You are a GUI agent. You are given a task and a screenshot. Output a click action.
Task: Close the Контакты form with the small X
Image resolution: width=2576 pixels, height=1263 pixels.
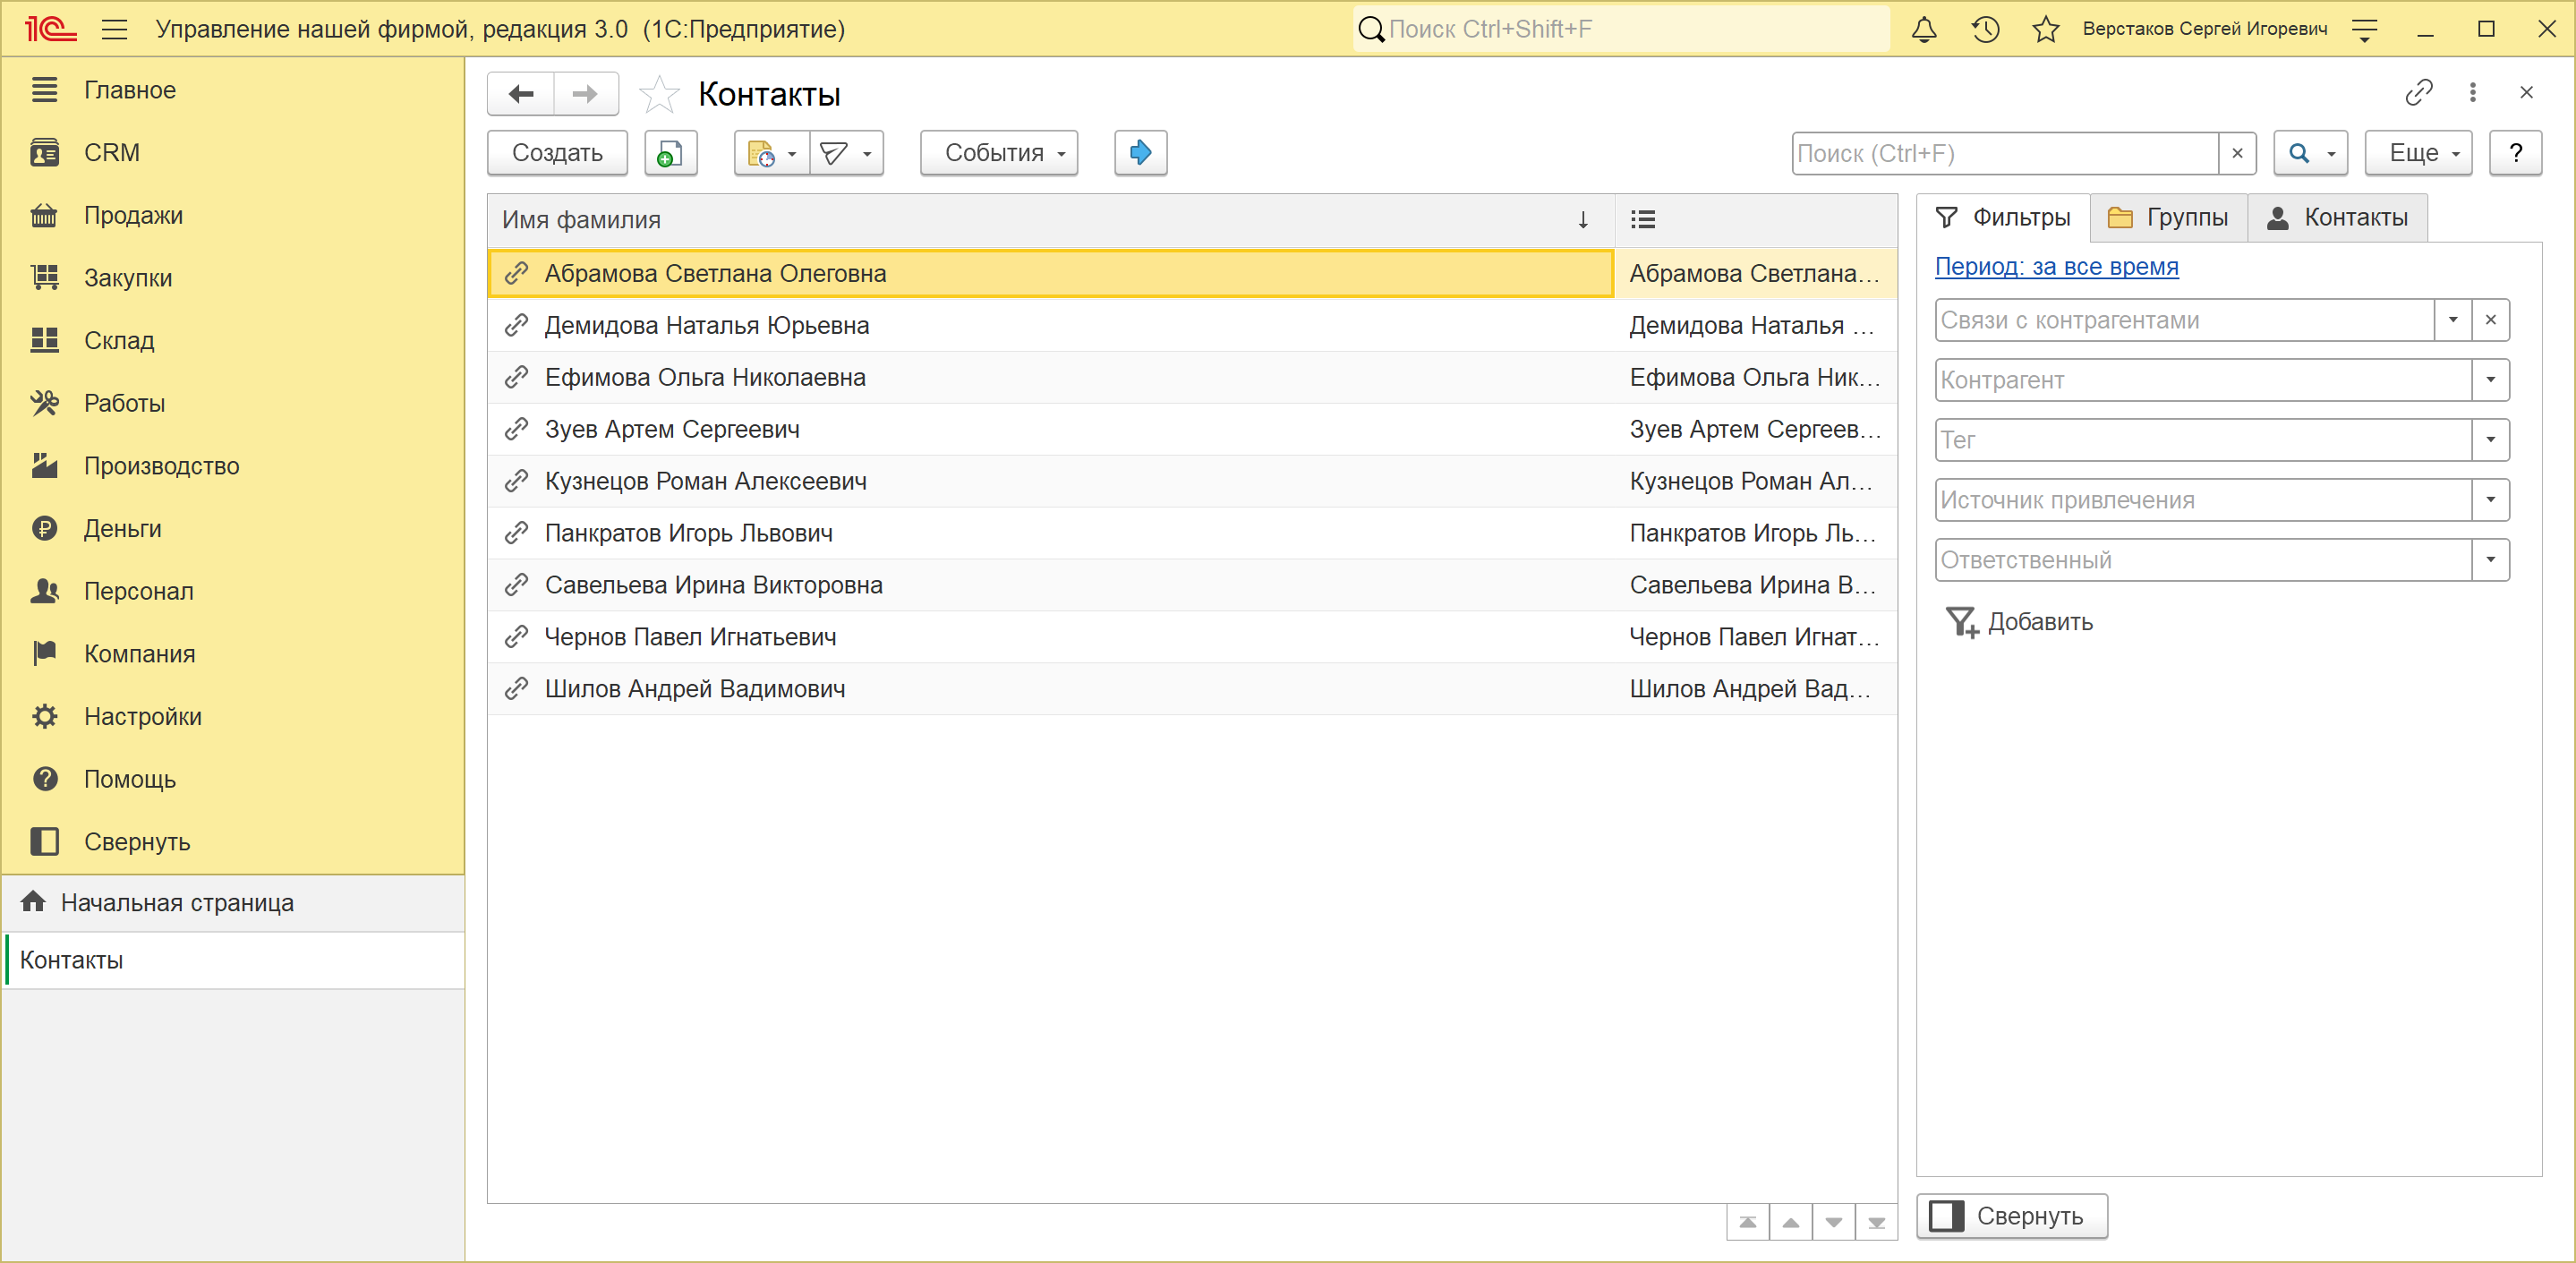click(x=2526, y=93)
